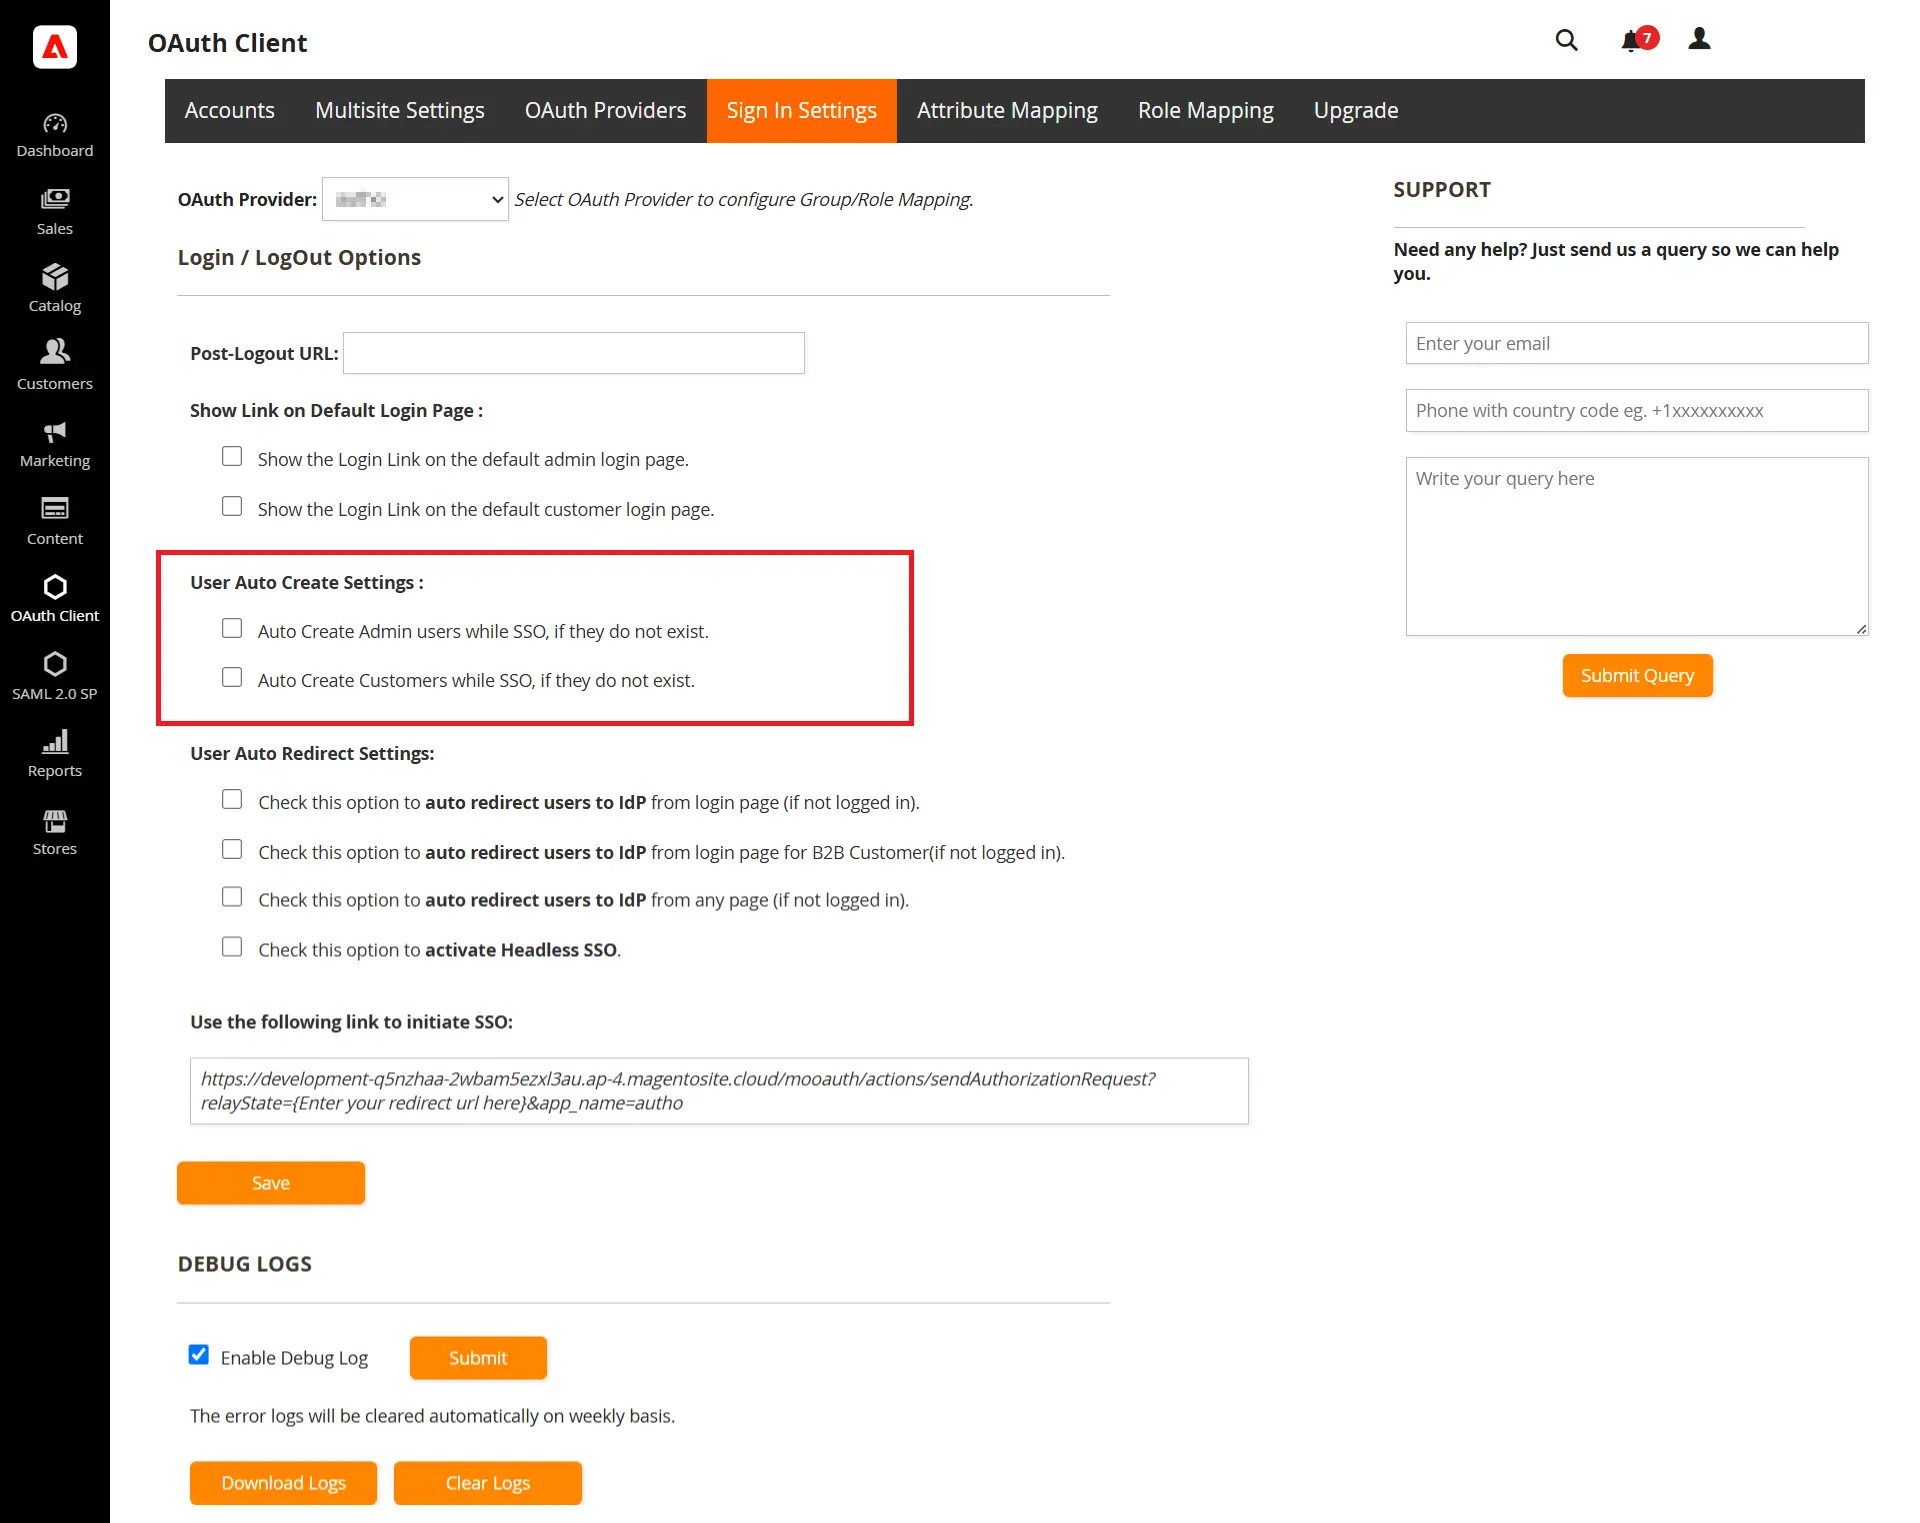Click the OAuth Client page title
The width and height of the screenshot is (1920, 1523).
pos(228,43)
